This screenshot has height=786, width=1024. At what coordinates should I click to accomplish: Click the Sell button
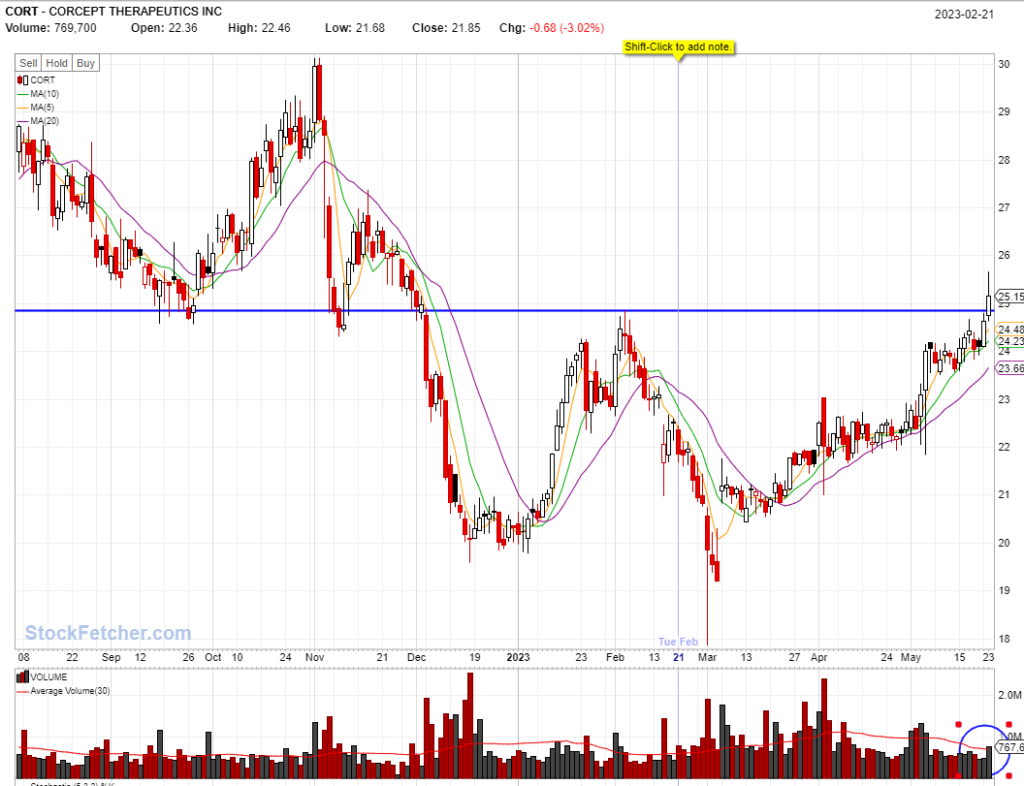click(28, 63)
